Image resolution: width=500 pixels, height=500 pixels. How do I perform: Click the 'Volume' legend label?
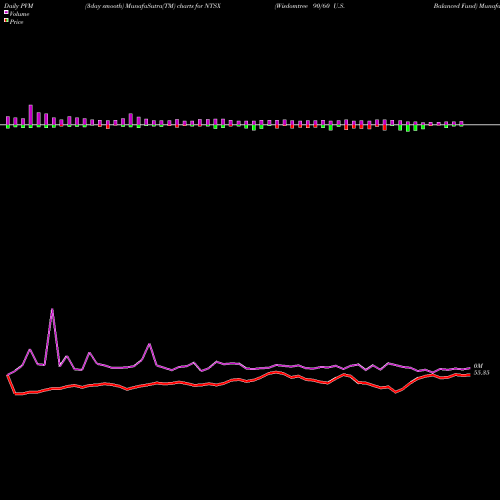coord(19,14)
